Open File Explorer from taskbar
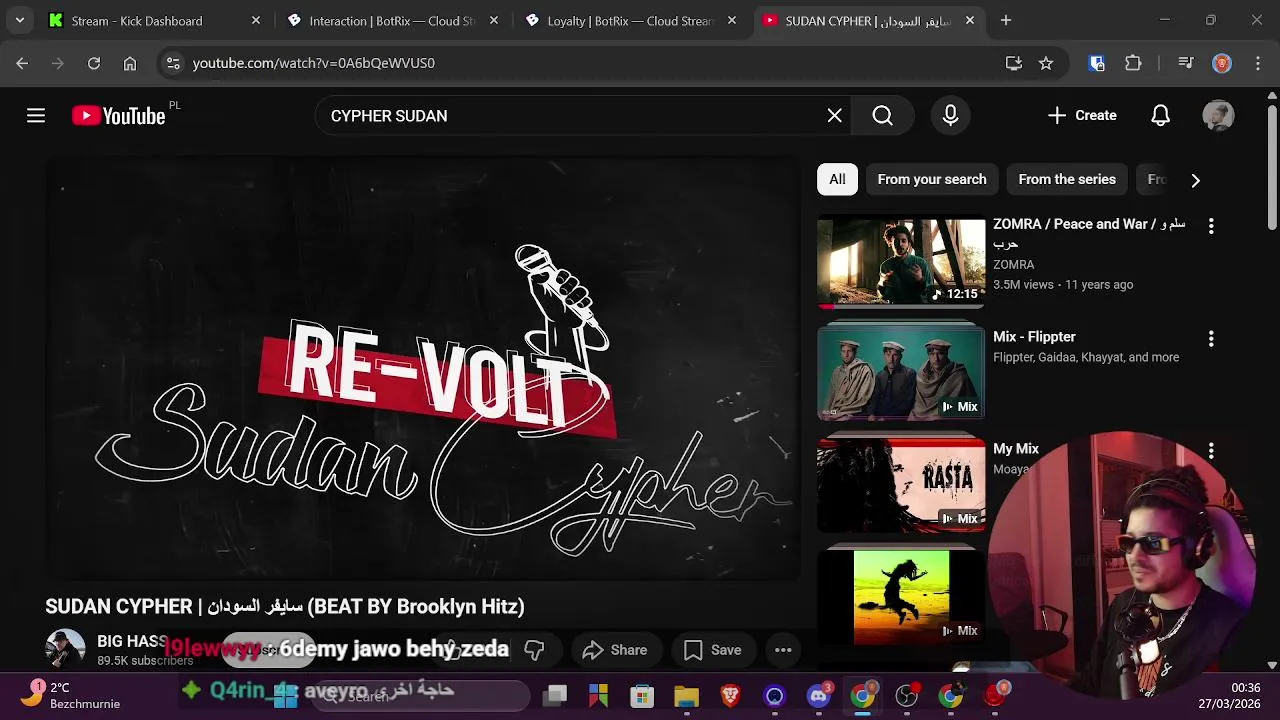This screenshot has width=1280, height=720. (x=686, y=696)
